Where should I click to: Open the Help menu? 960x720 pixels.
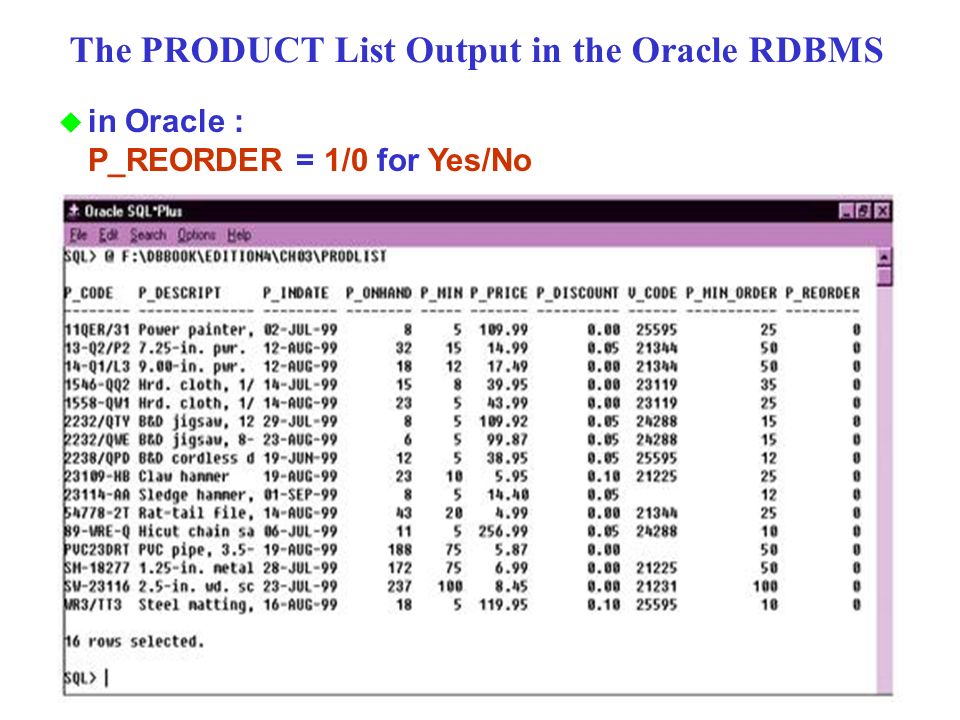pos(239,235)
